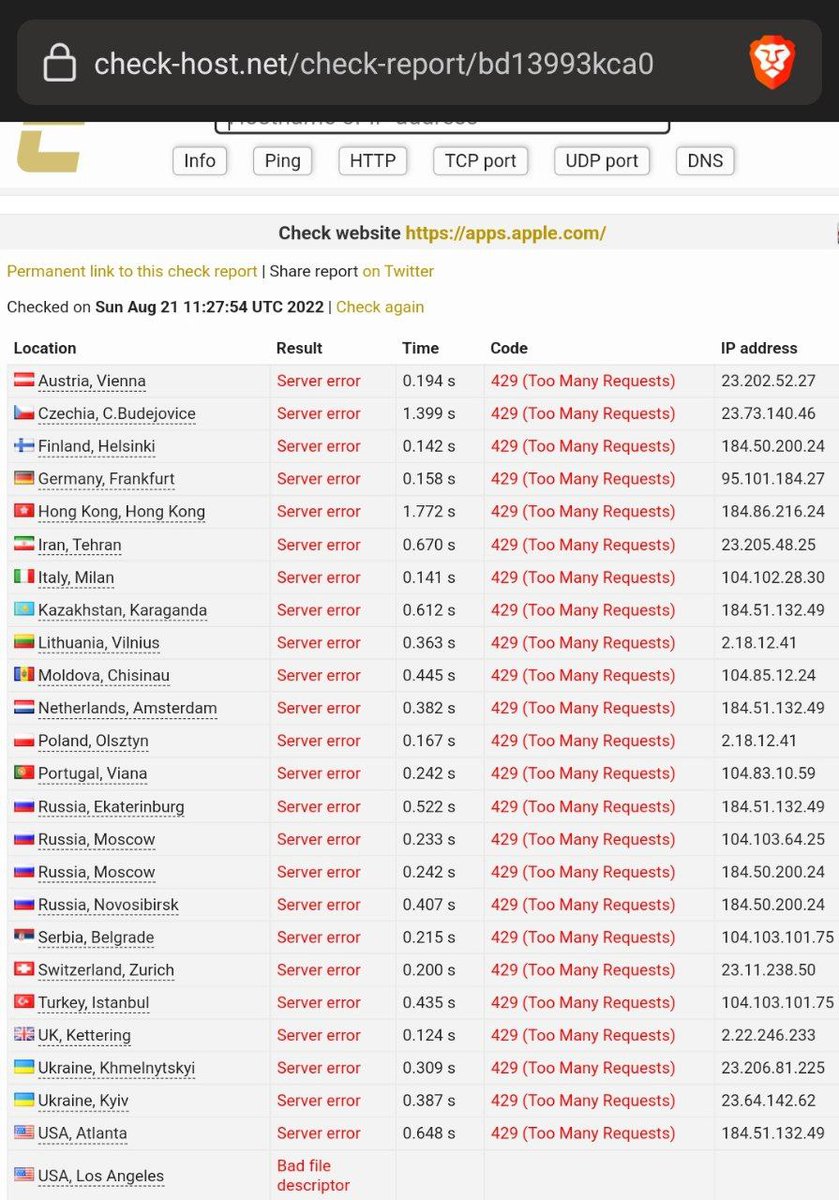This screenshot has height=1200, width=839.
Task: Click the Netherlands flag icon
Action: pos(24,708)
